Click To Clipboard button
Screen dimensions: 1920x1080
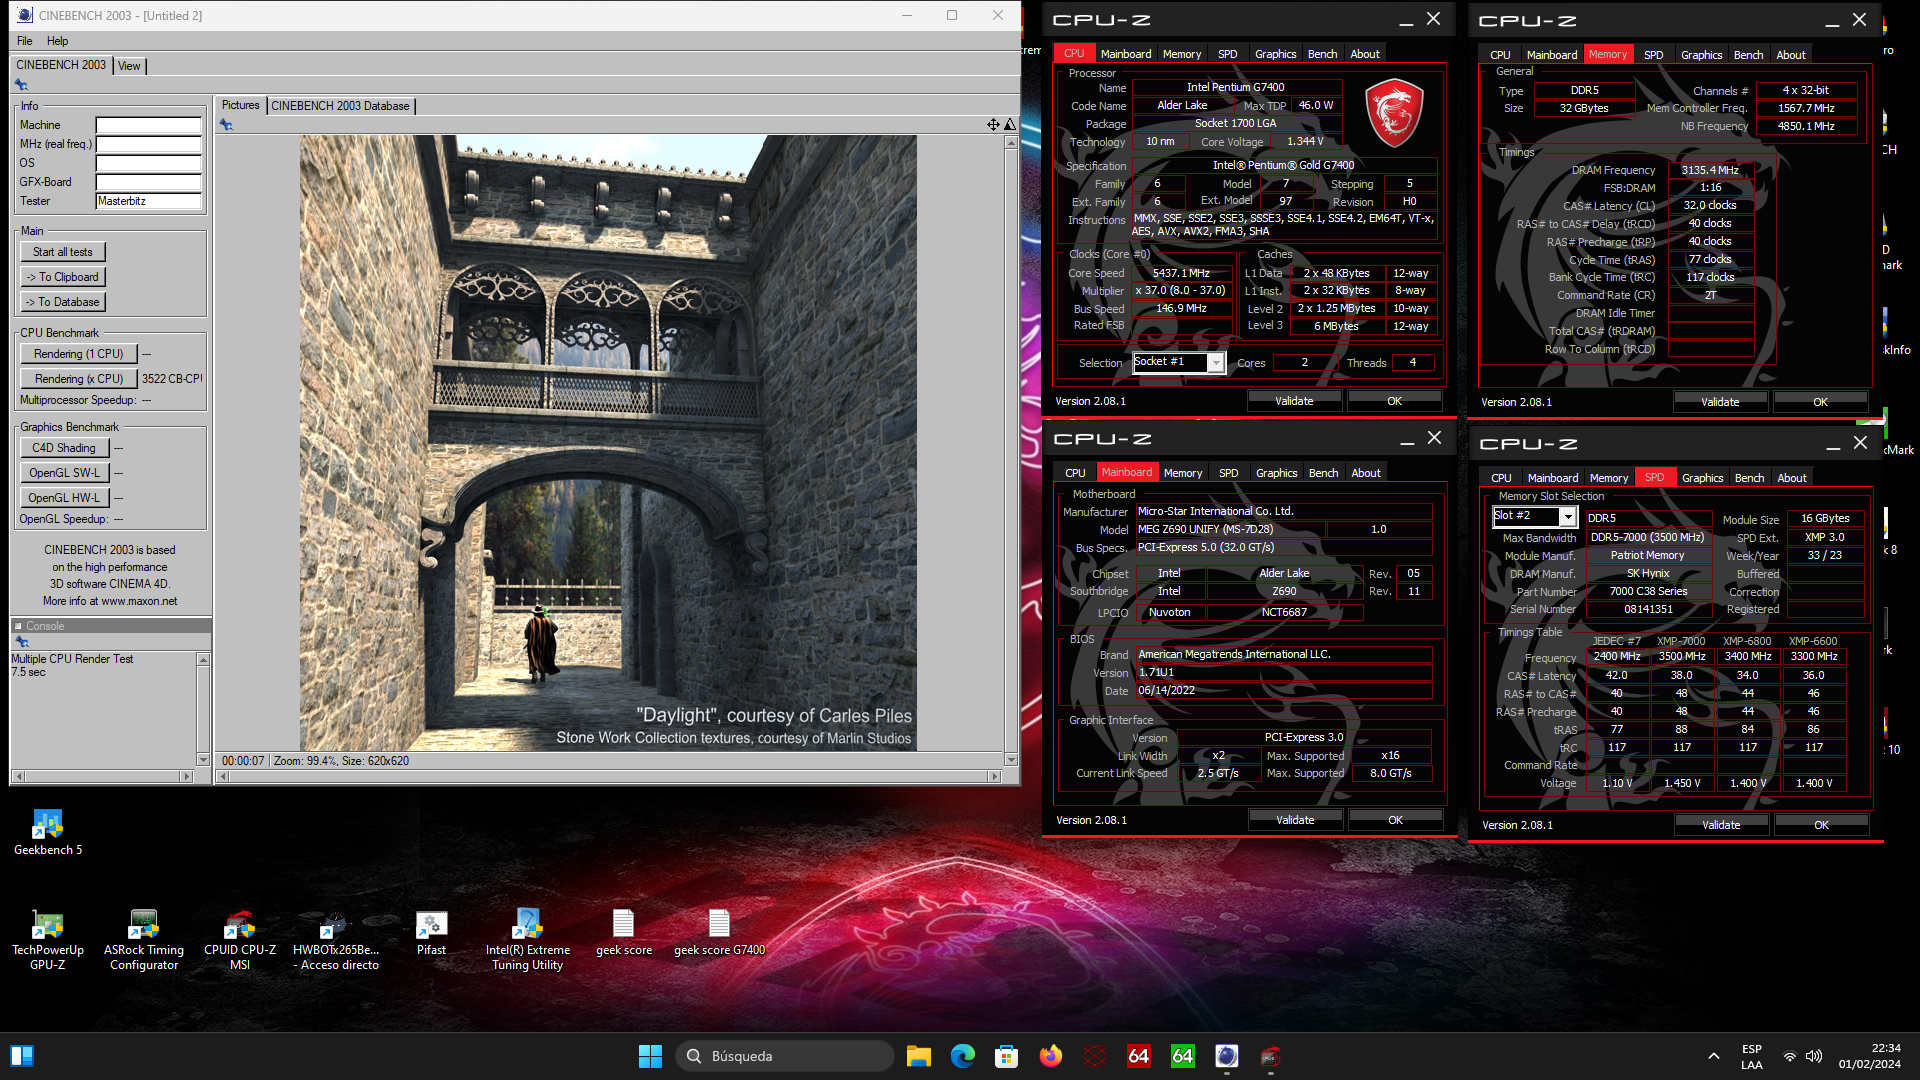point(63,277)
